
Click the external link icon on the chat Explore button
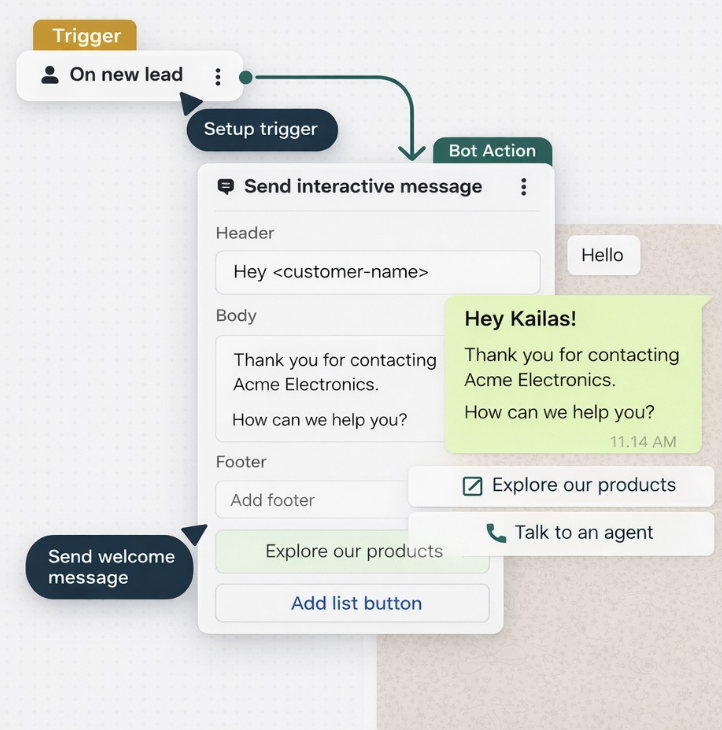click(x=472, y=486)
